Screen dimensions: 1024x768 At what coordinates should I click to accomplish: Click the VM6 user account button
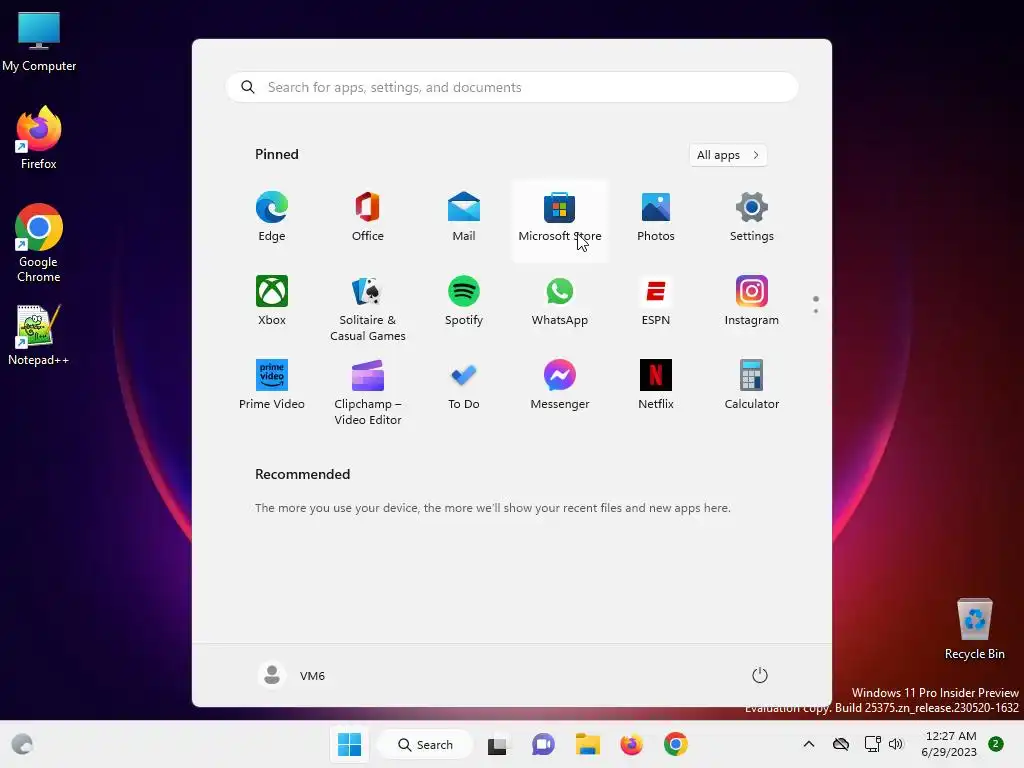coord(291,675)
